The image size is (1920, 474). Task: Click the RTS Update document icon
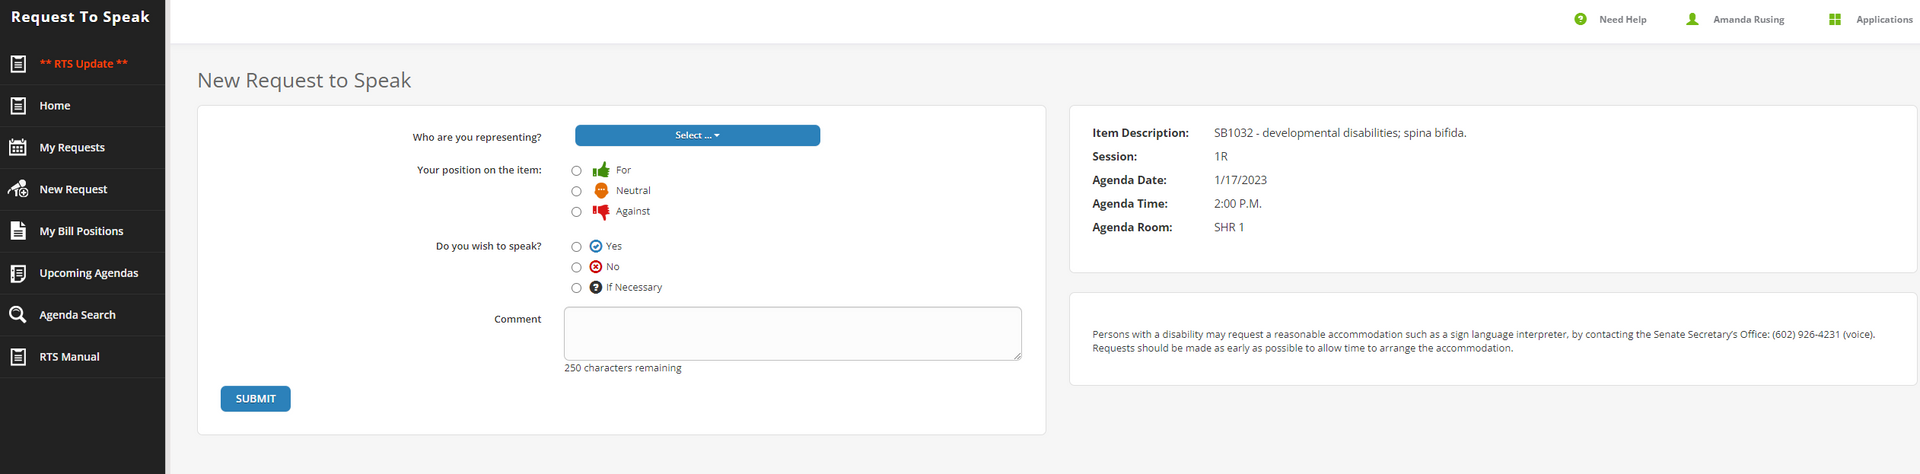[x=18, y=64]
